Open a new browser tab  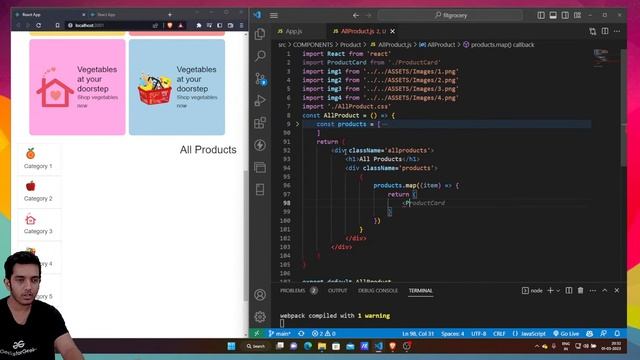pyautogui.click(x=170, y=15)
